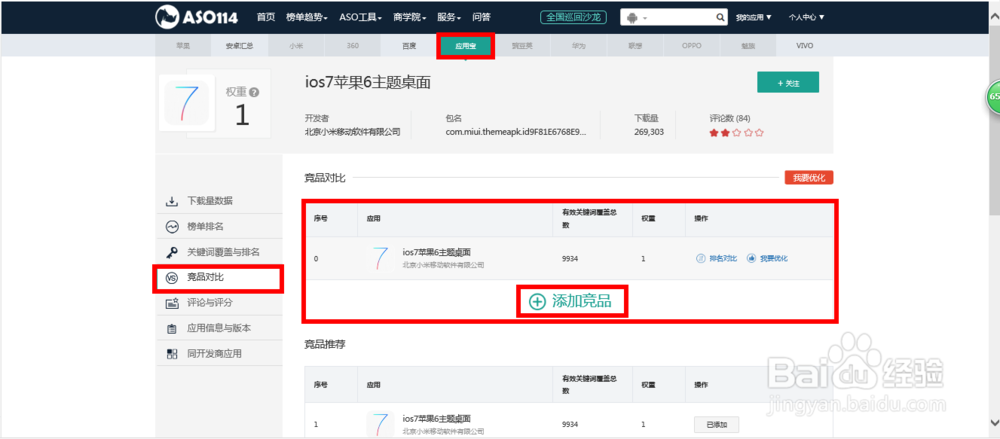Click the ASO114 logo
Screen dimensions: 1000x439
click(196, 17)
